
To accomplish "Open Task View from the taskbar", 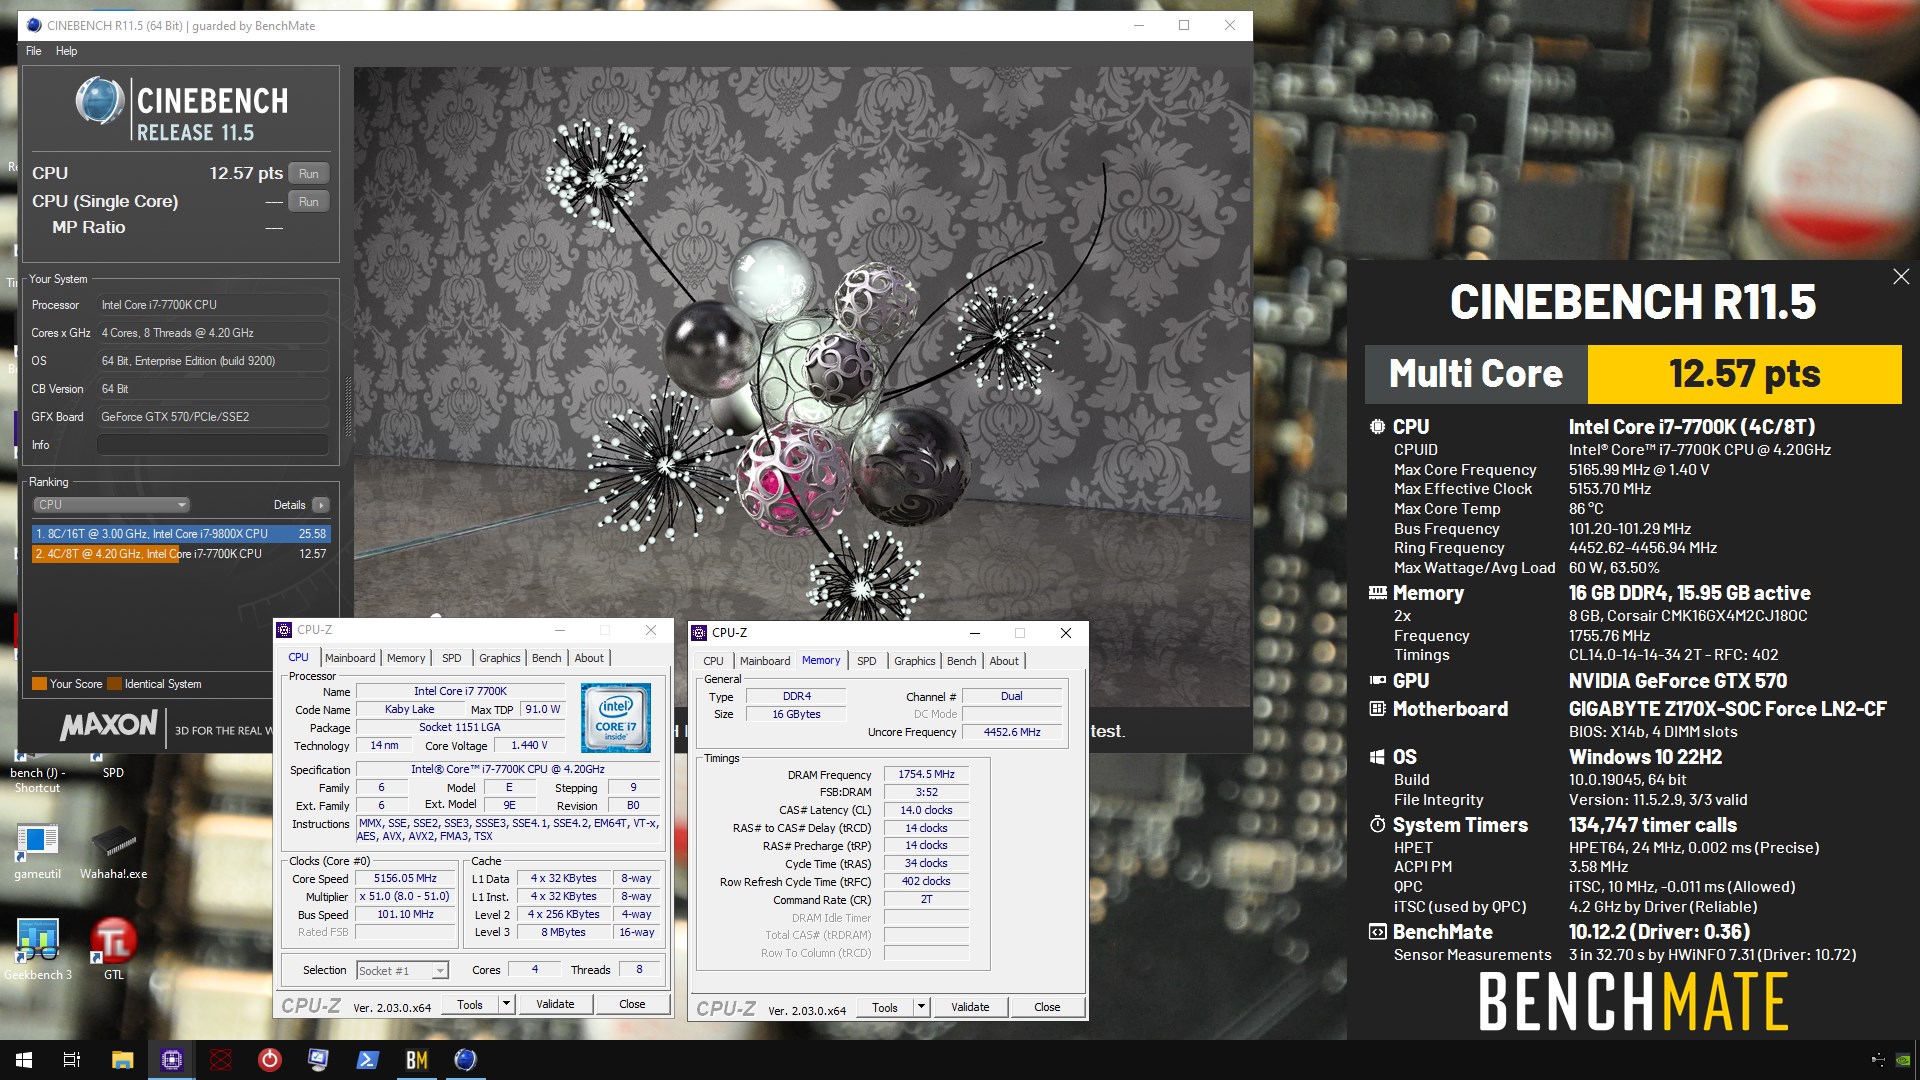I will pos(72,1060).
